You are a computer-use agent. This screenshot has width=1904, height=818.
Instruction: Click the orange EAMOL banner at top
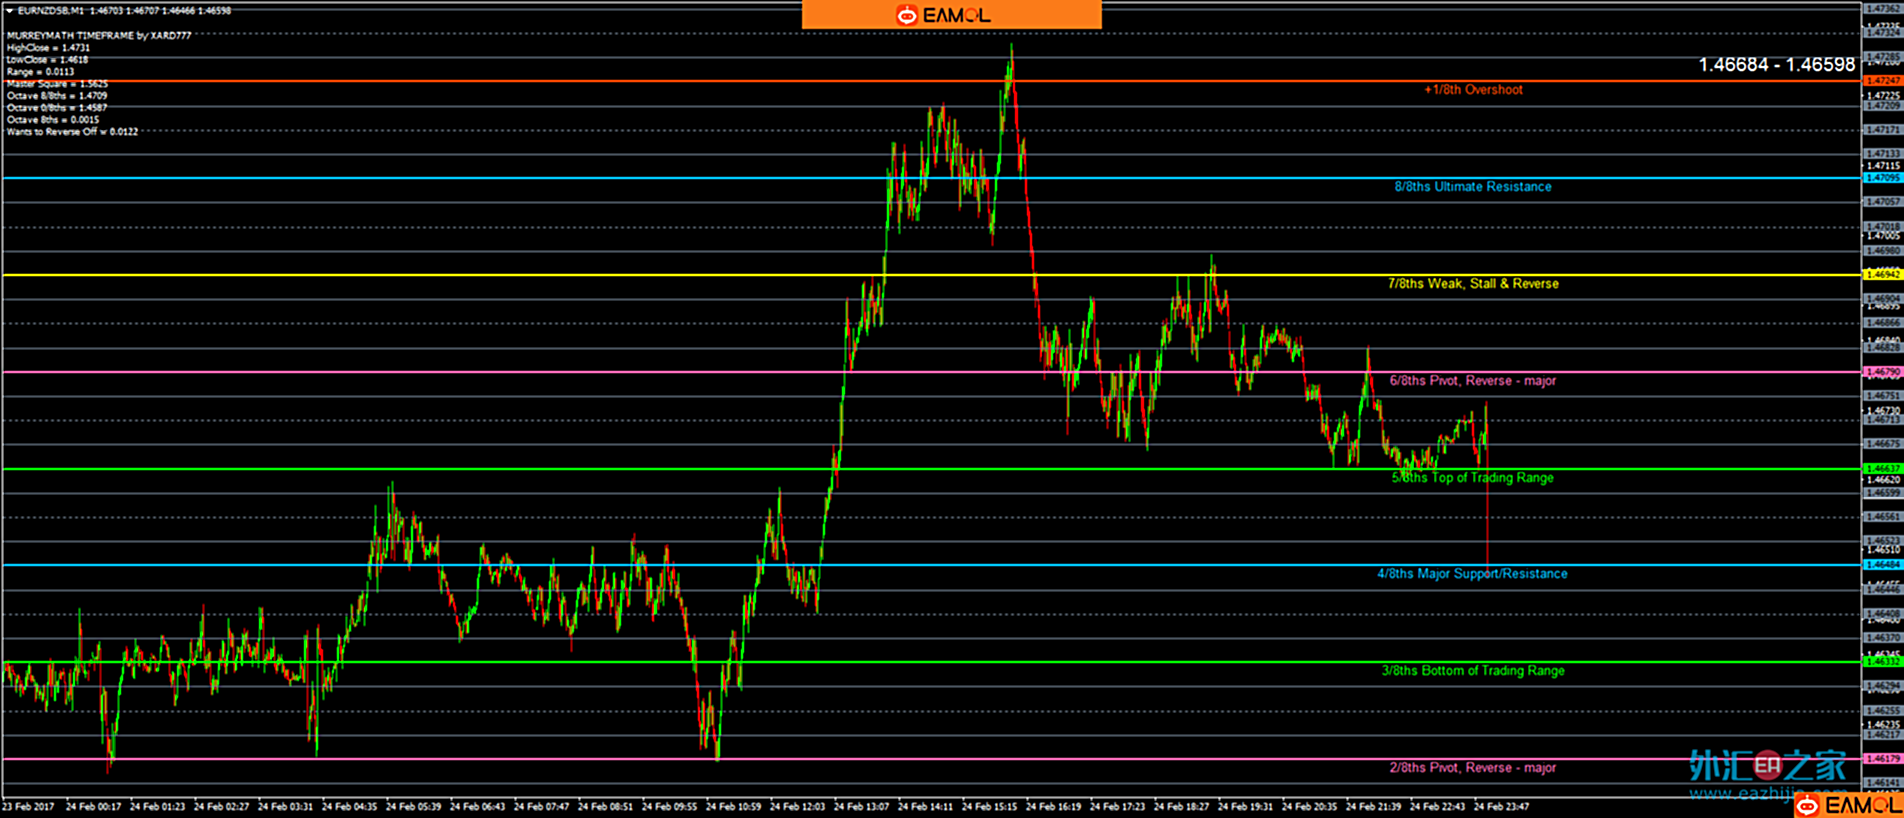pos(951,15)
